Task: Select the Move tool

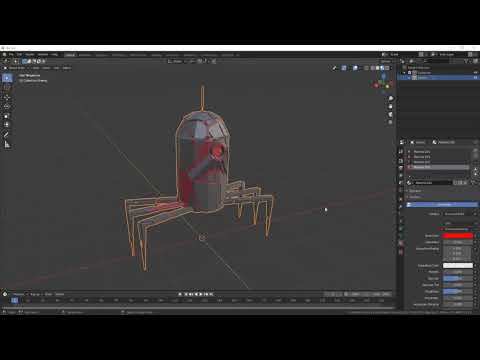Action: (7, 98)
